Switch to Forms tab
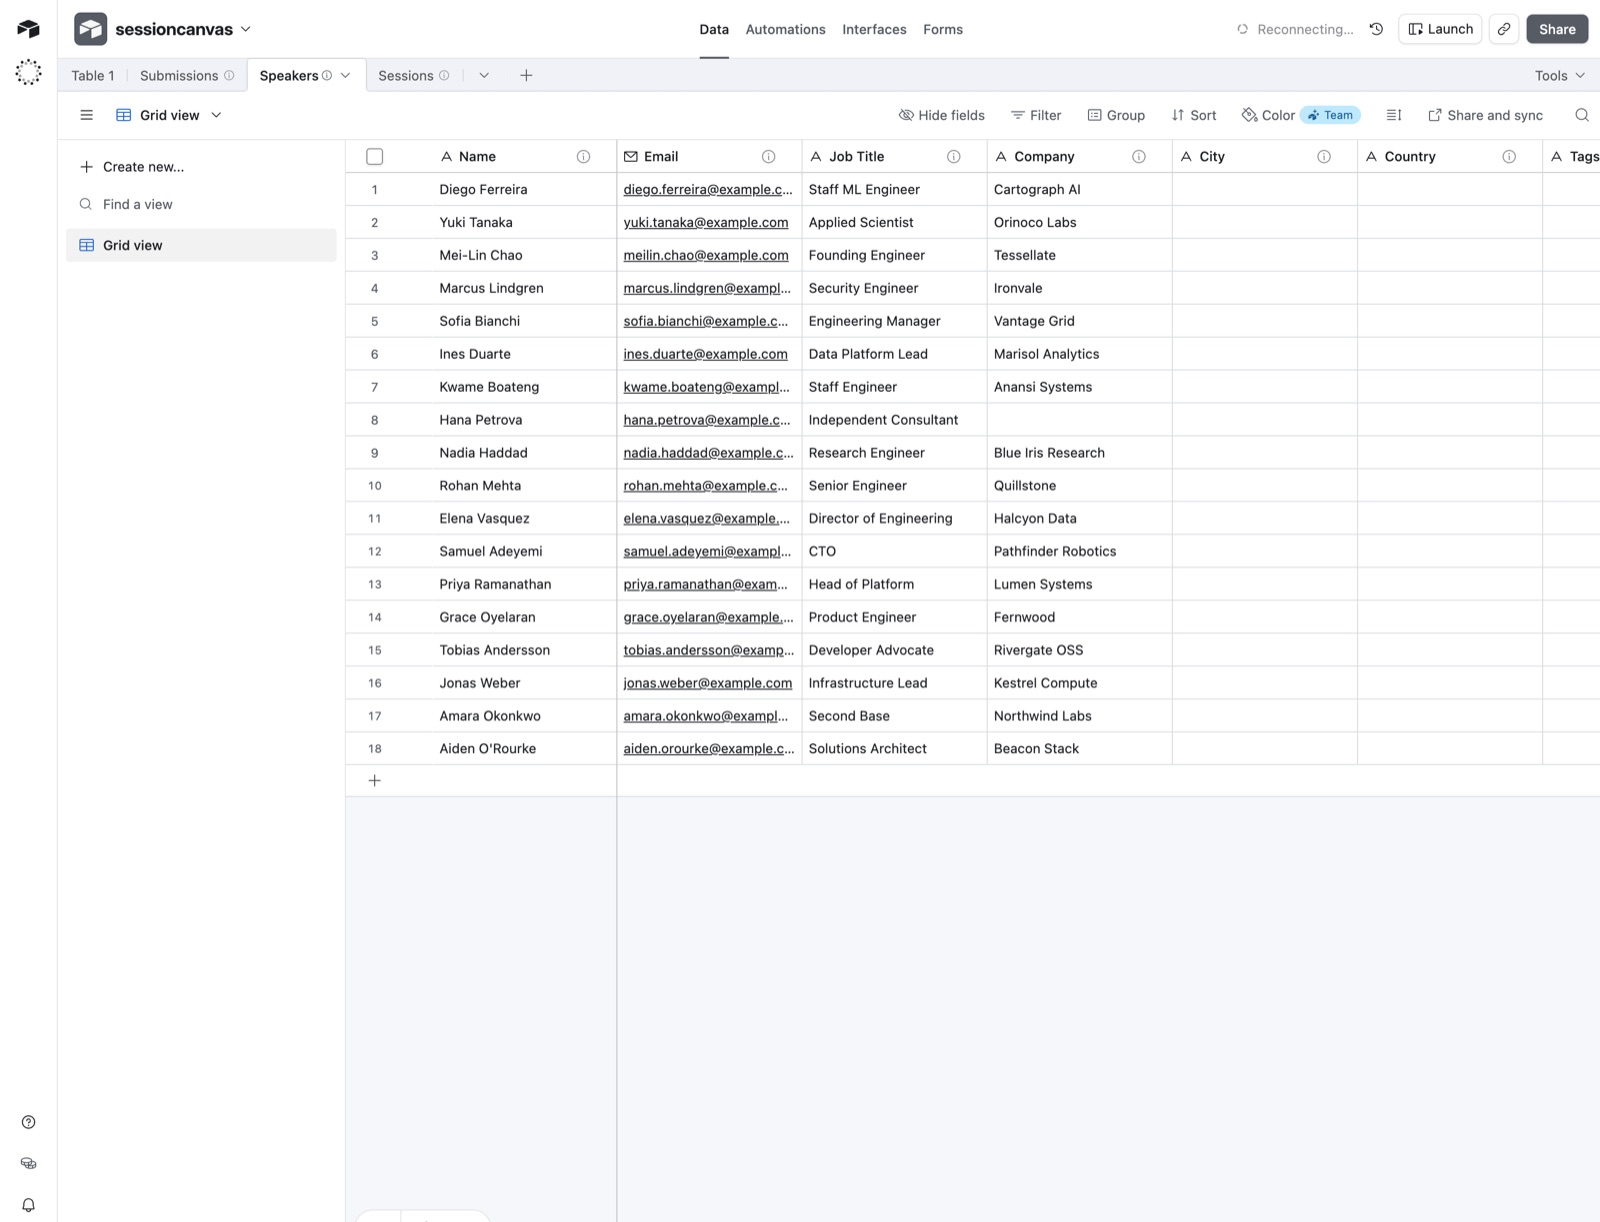Viewport: 1600px width, 1222px height. coord(943,29)
